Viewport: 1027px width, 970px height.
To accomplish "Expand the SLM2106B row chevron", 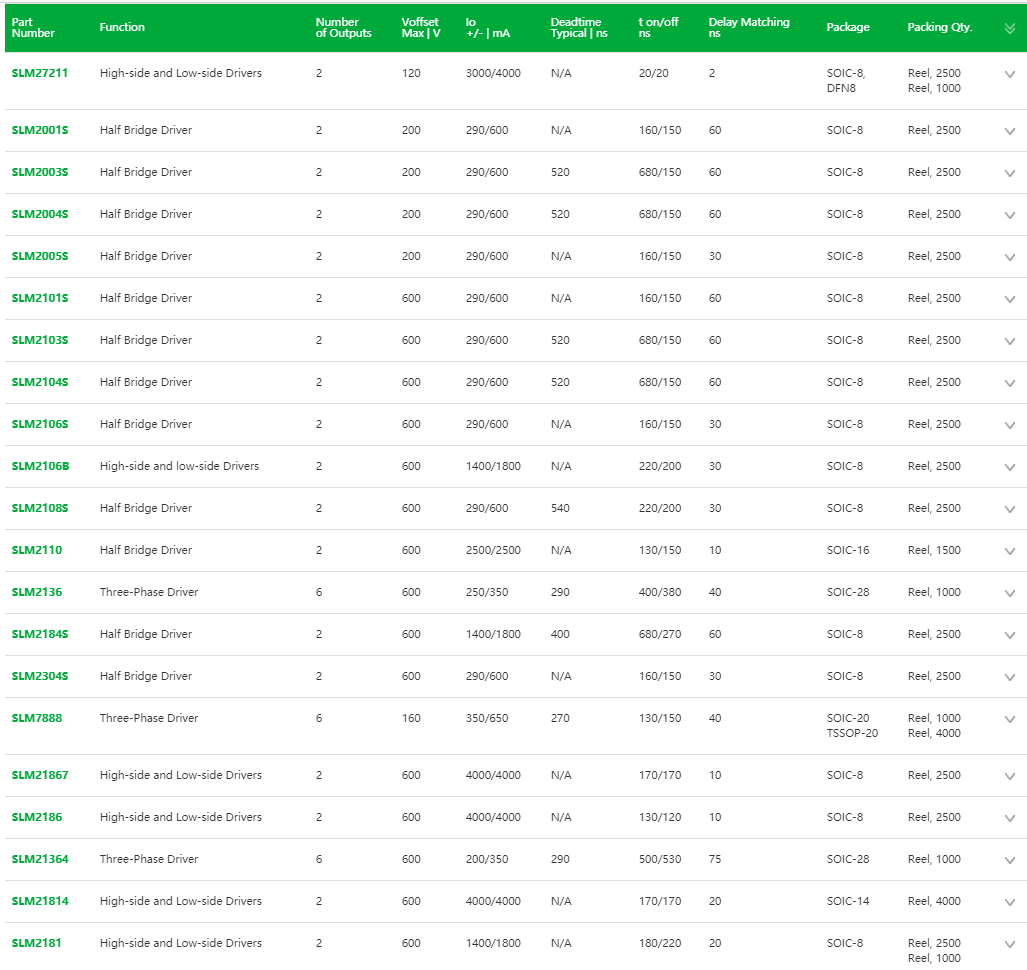I will [x=1009, y=467].
